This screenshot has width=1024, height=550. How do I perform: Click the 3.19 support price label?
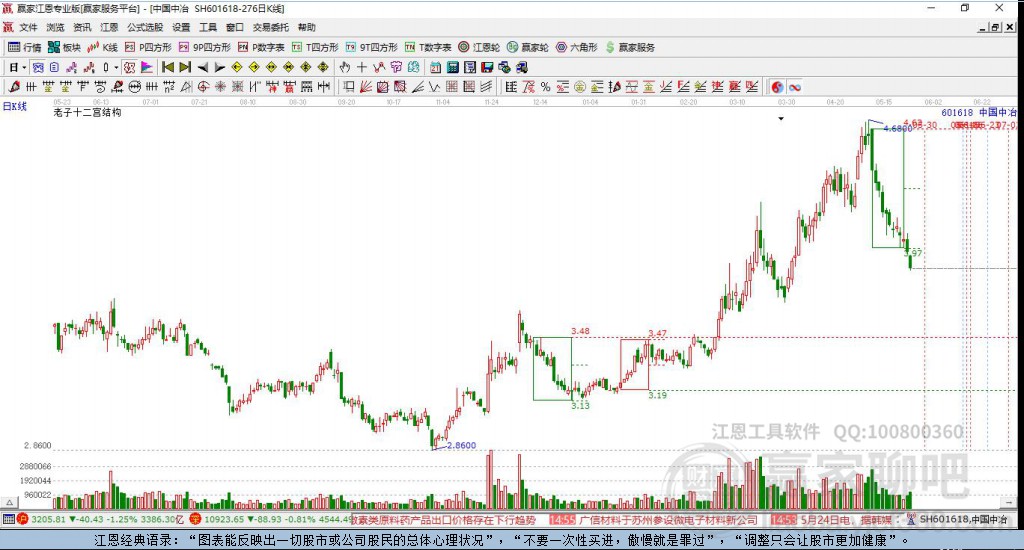(x=658, y=395)
